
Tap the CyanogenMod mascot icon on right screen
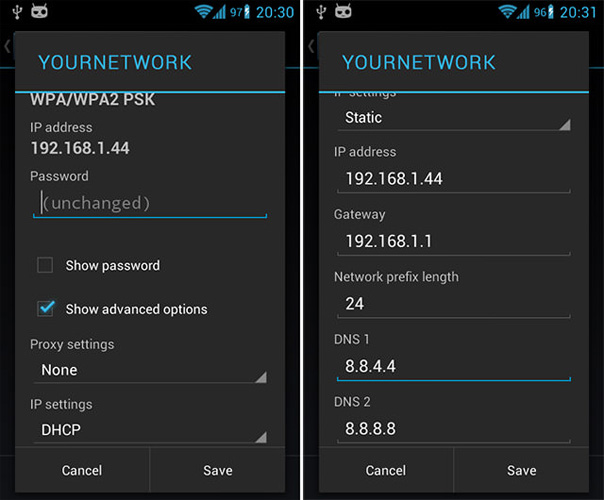pyautogui.click(x=343, y=11)
